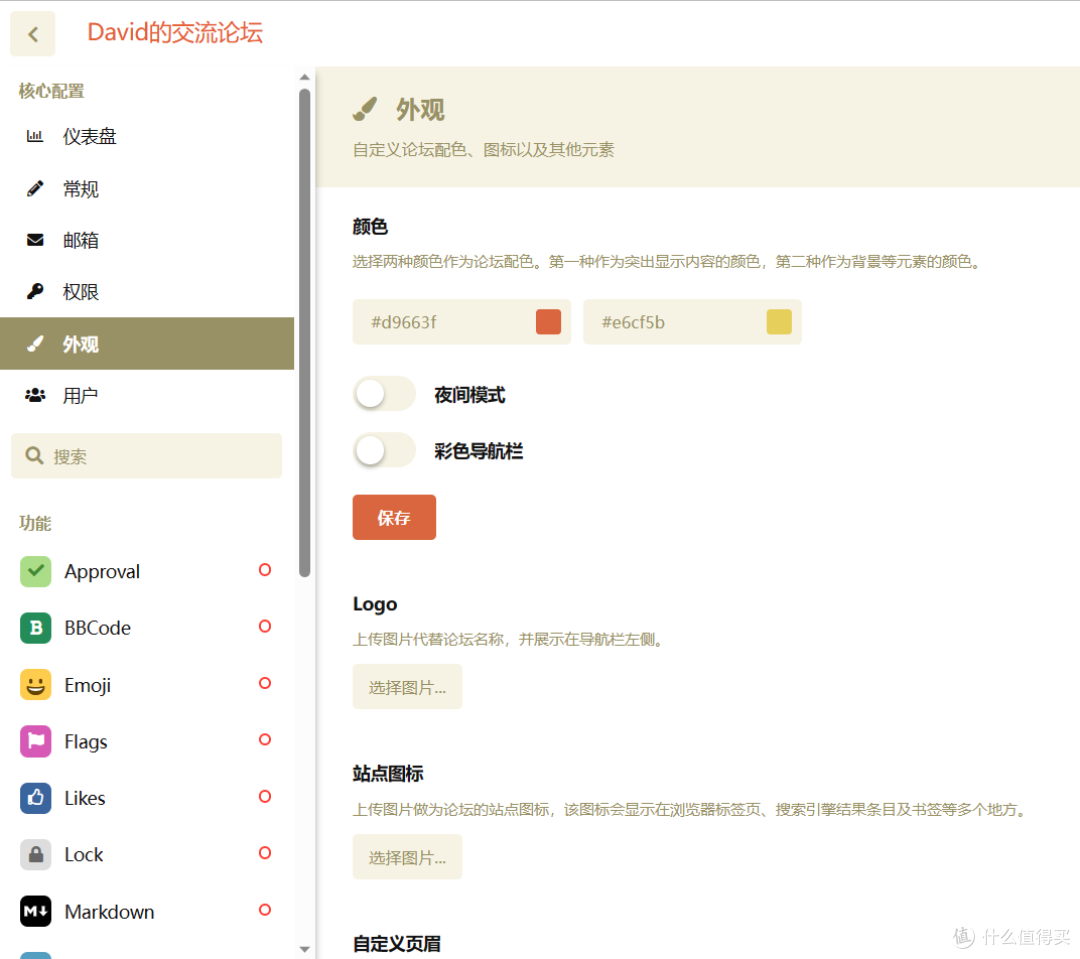Select the 外观 appearance sidebar item
Screen dimensions: 1080x959
click(147, 344)
